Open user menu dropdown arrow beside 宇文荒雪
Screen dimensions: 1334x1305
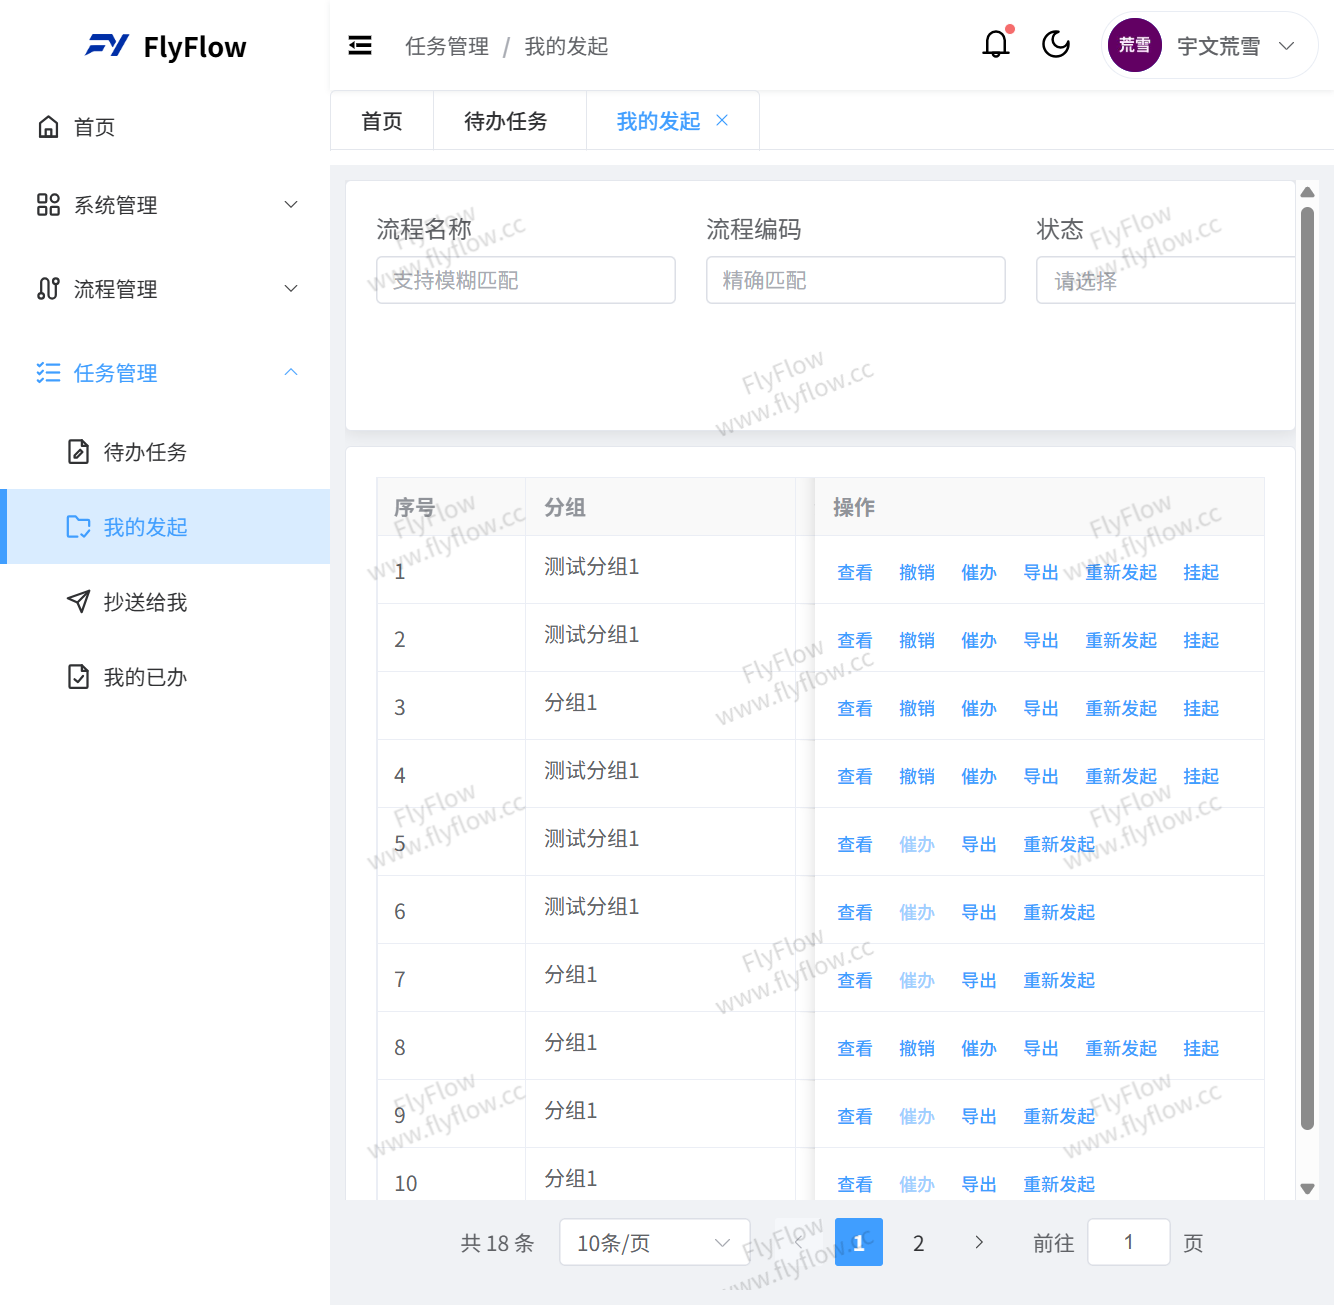[x=1287, y=46]
